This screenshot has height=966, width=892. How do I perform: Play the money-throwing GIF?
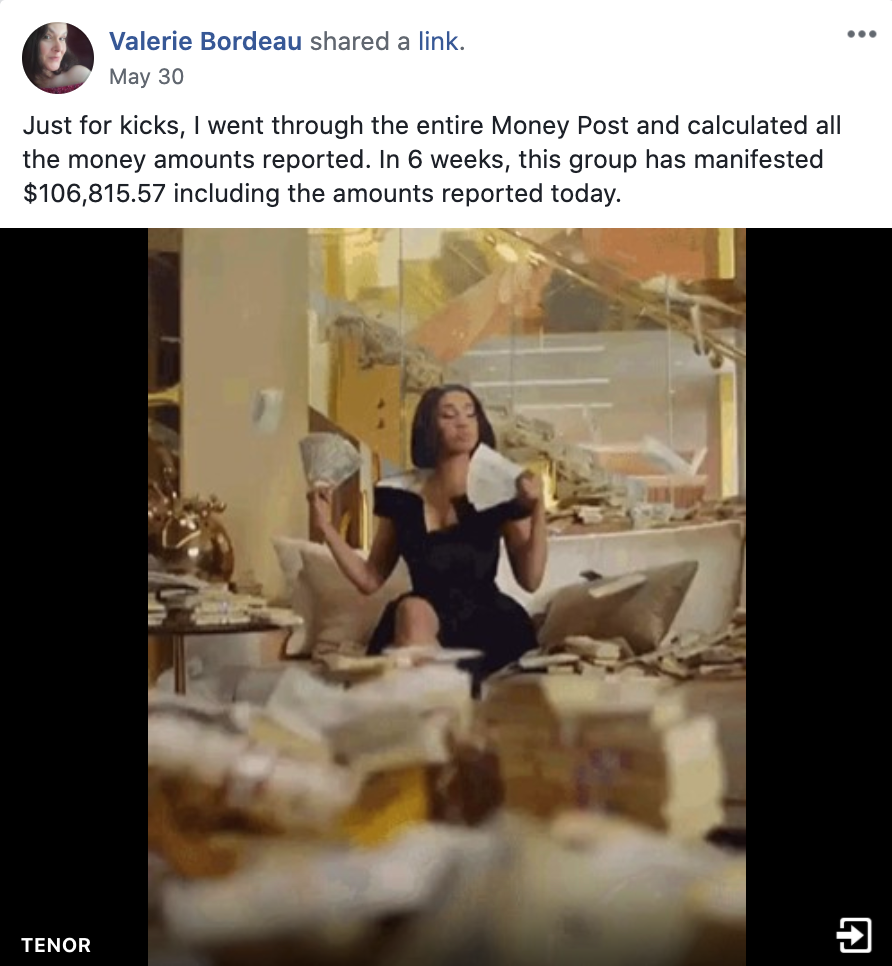(447, 596)
